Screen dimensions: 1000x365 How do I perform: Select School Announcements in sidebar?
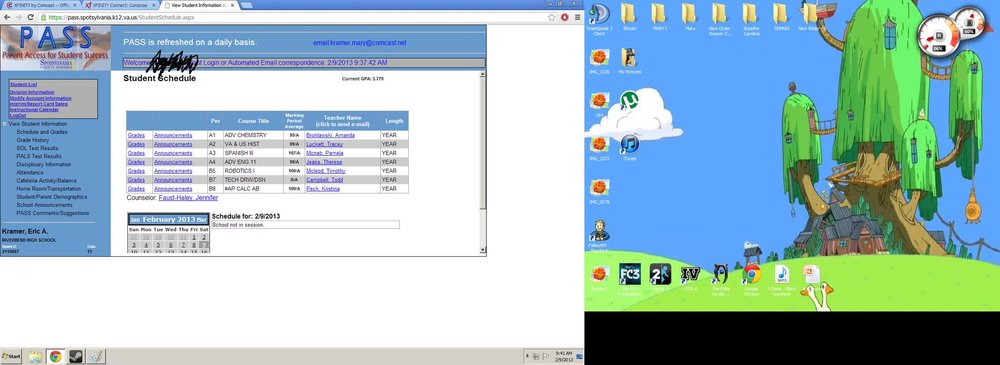tap(45, 205)
